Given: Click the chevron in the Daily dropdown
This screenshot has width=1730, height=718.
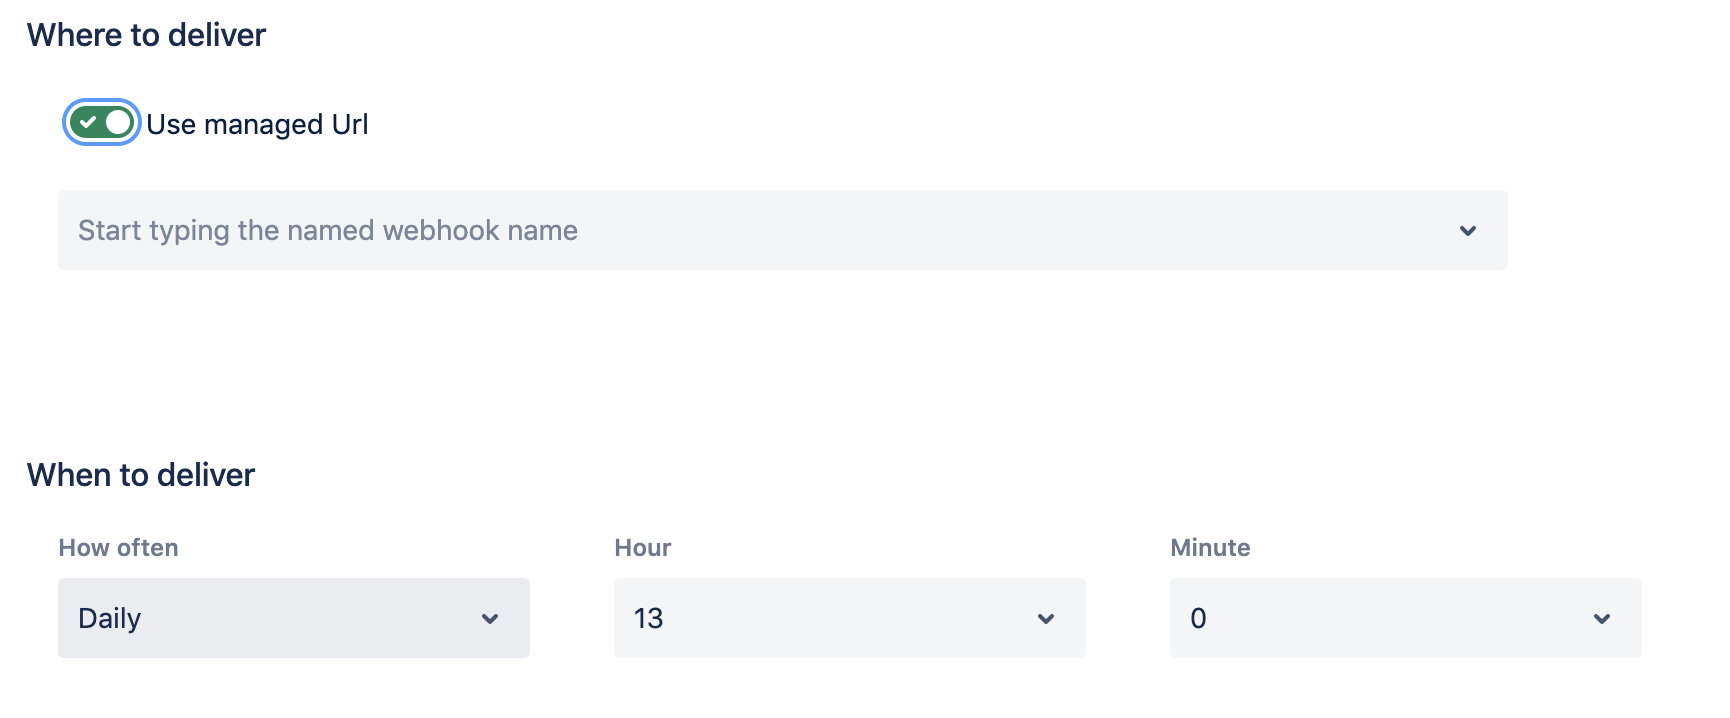Looking at the screenshot, I should point(490,619).
